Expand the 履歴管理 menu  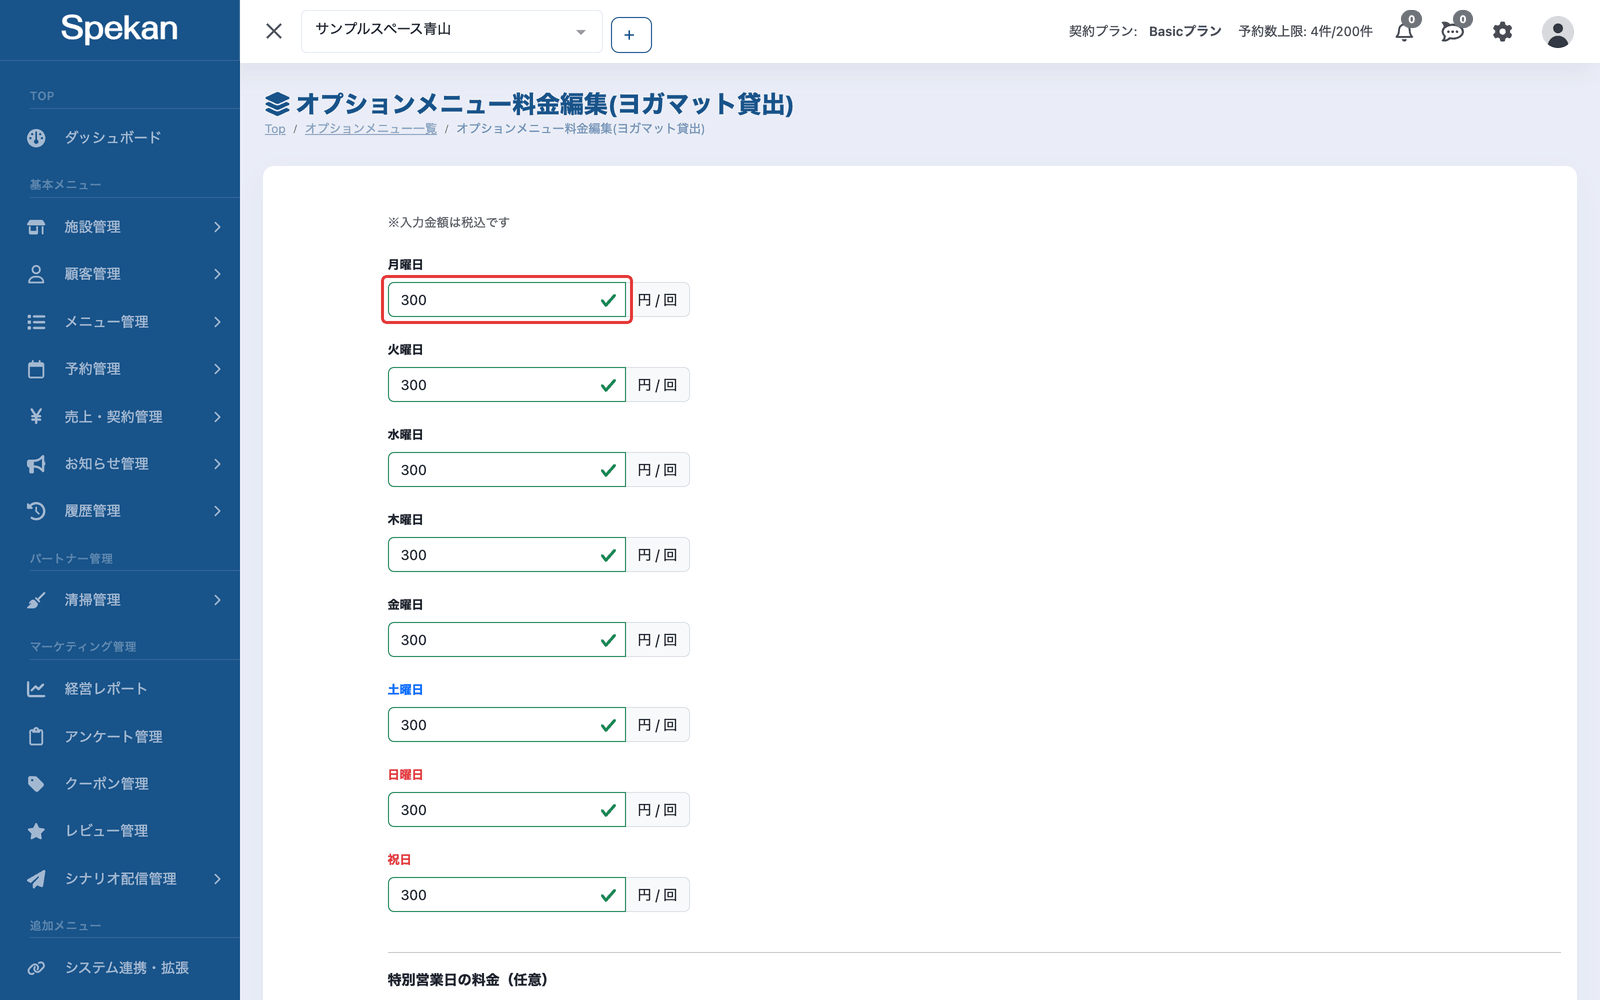[120, 511]
